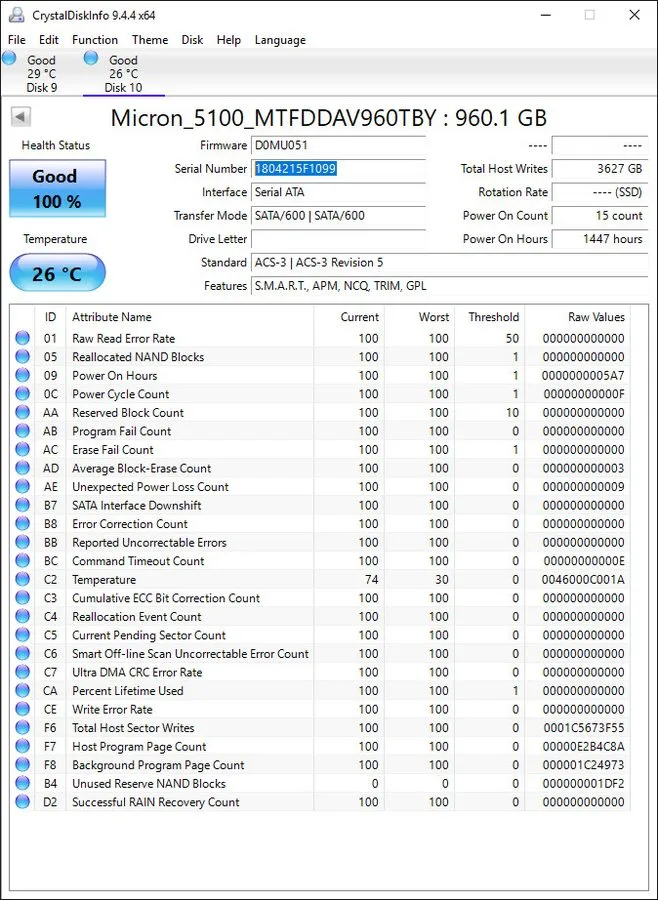658x900 pixels.
Task: Click status orb for Error Correction Count
Action: [22, 523]
